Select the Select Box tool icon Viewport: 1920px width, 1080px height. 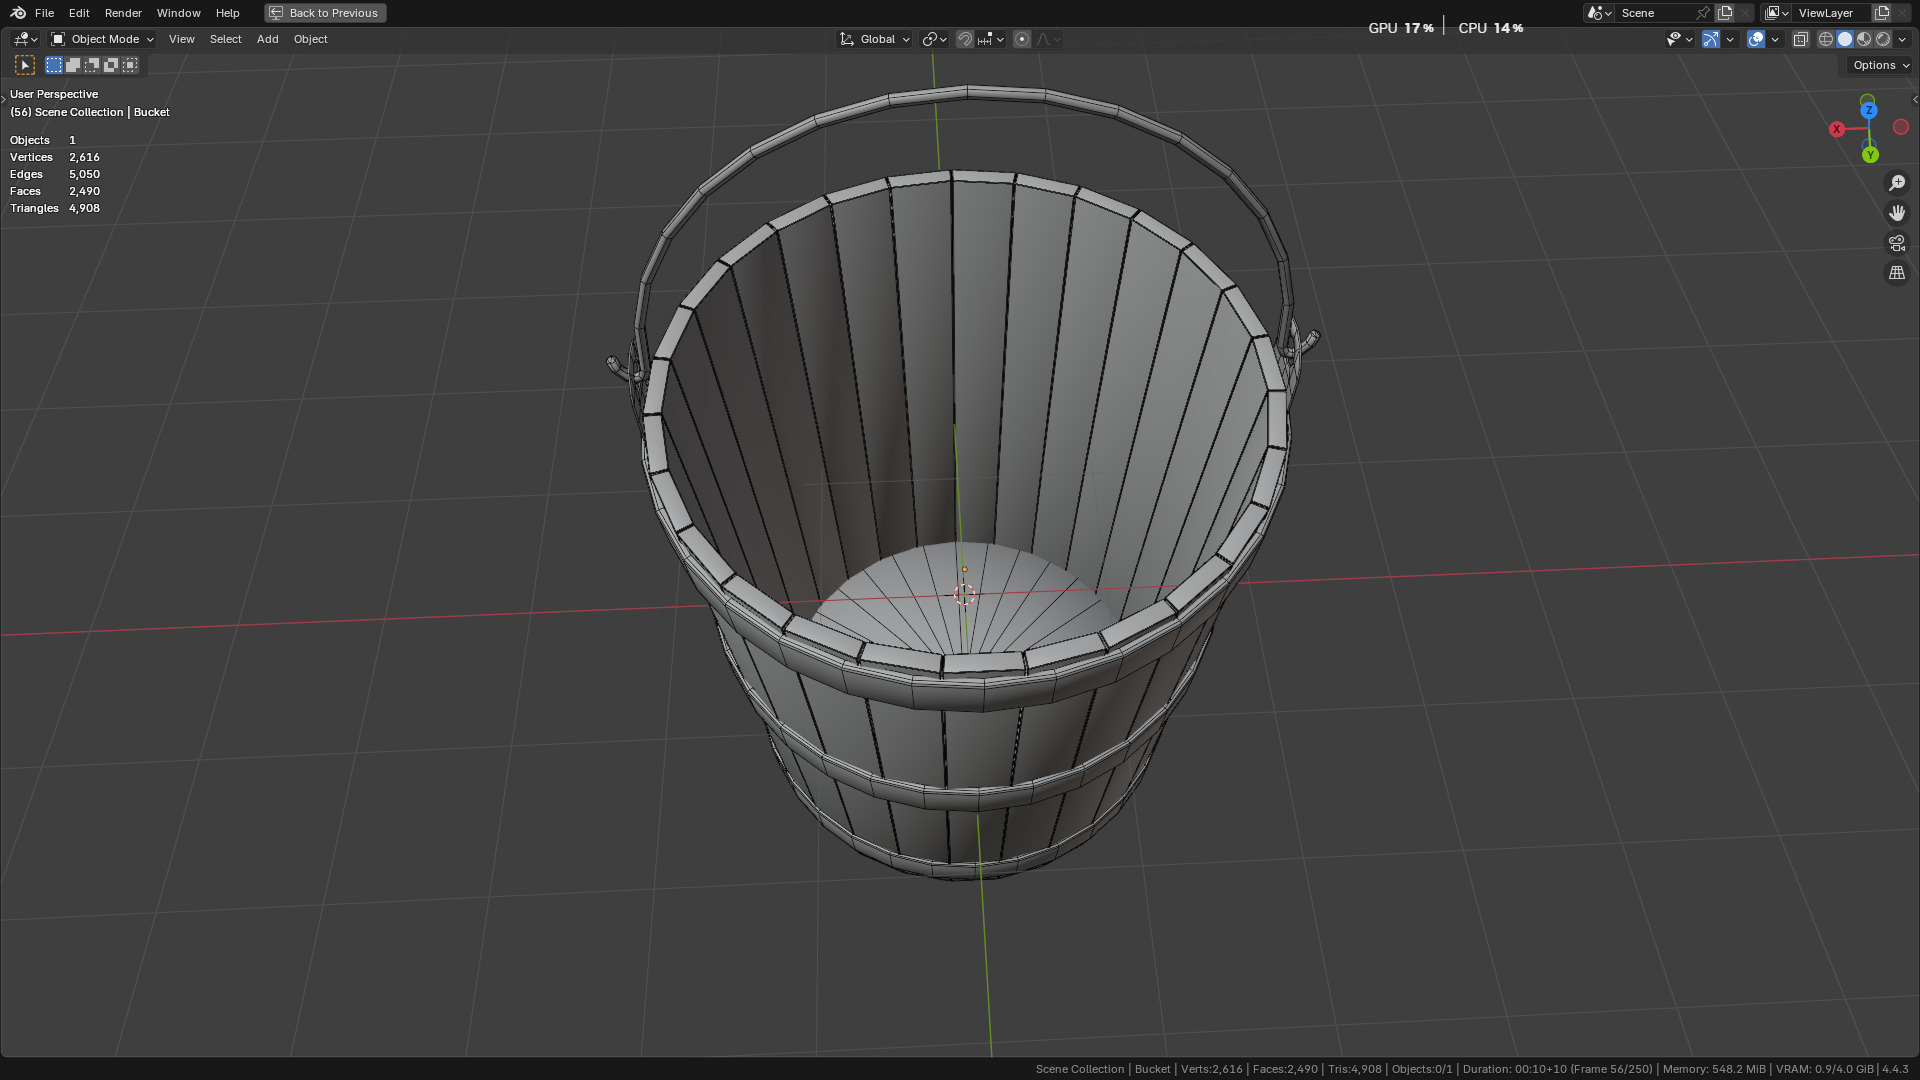(25, 65)
